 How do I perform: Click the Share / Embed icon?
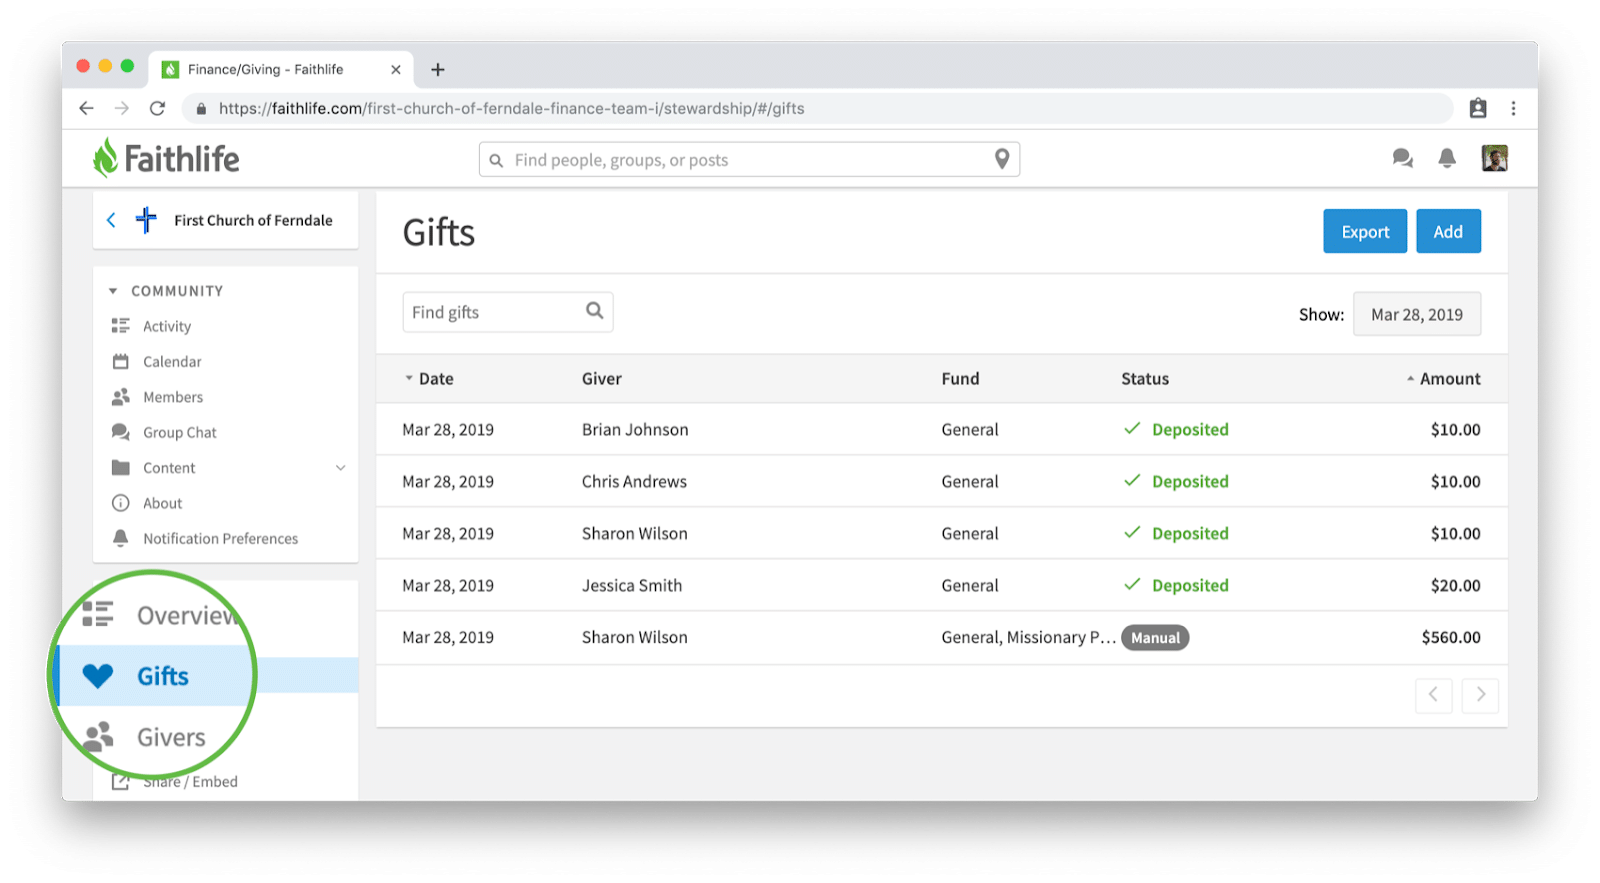(x=121, y=782)
